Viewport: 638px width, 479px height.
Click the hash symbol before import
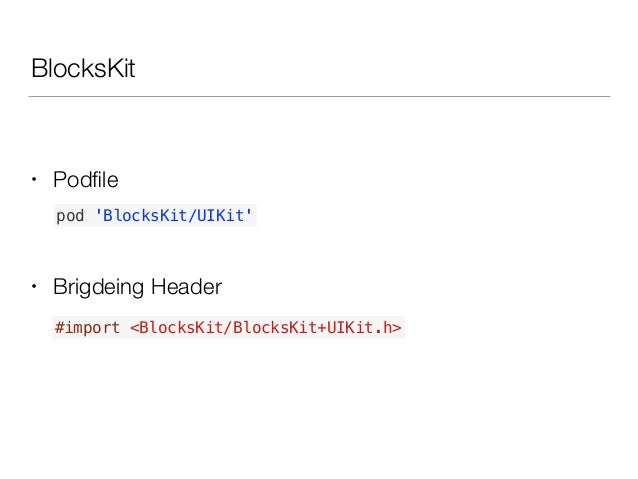(59, 327)
